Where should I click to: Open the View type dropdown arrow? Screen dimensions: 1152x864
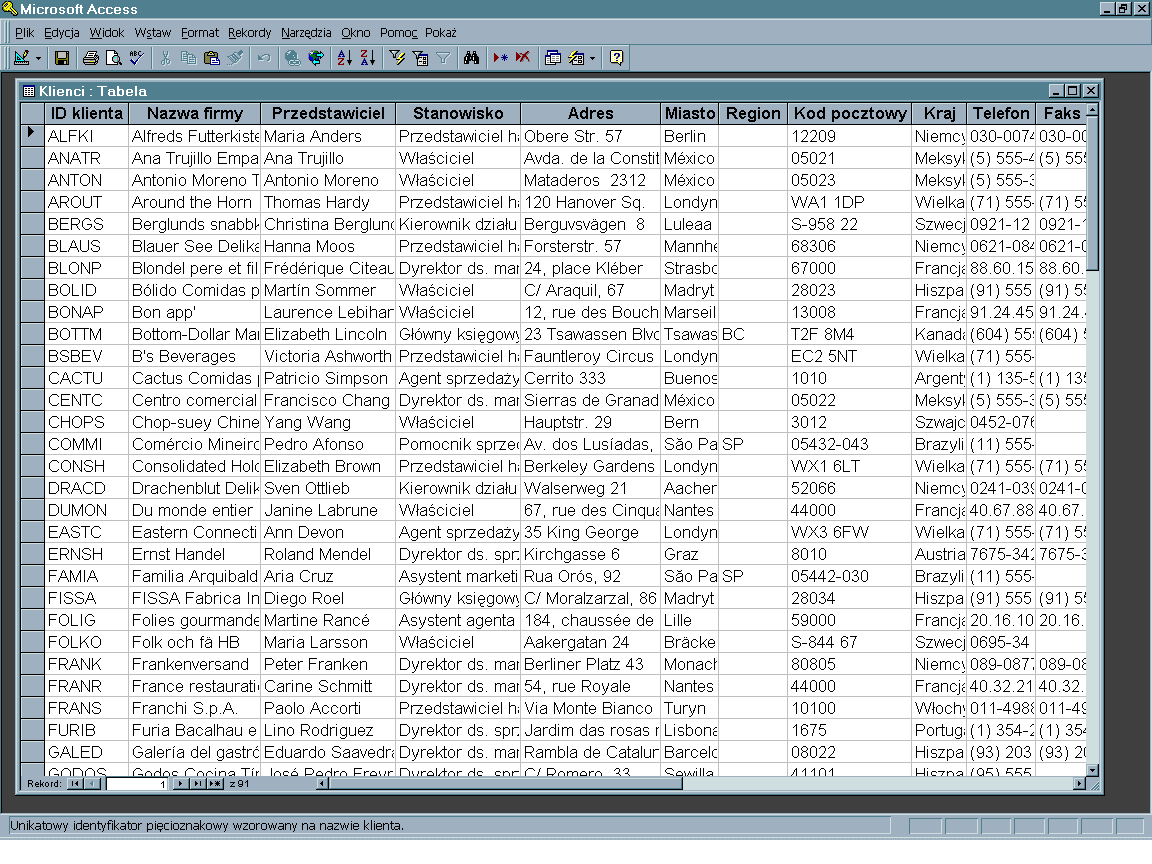point(38,58)
